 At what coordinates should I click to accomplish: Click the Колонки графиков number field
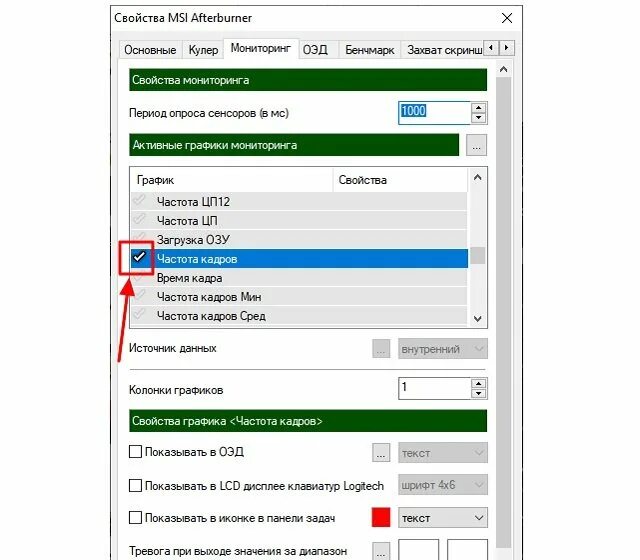(x=434, y=388)
